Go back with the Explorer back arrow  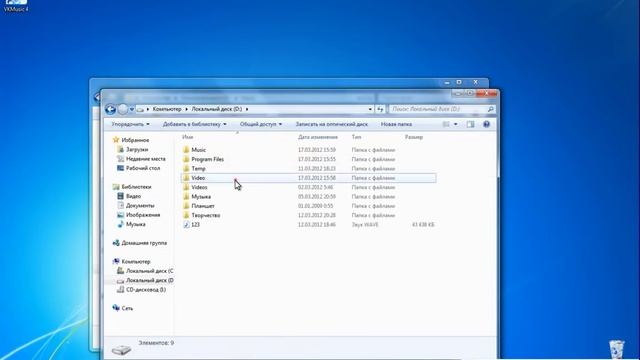tap(110, 109)
